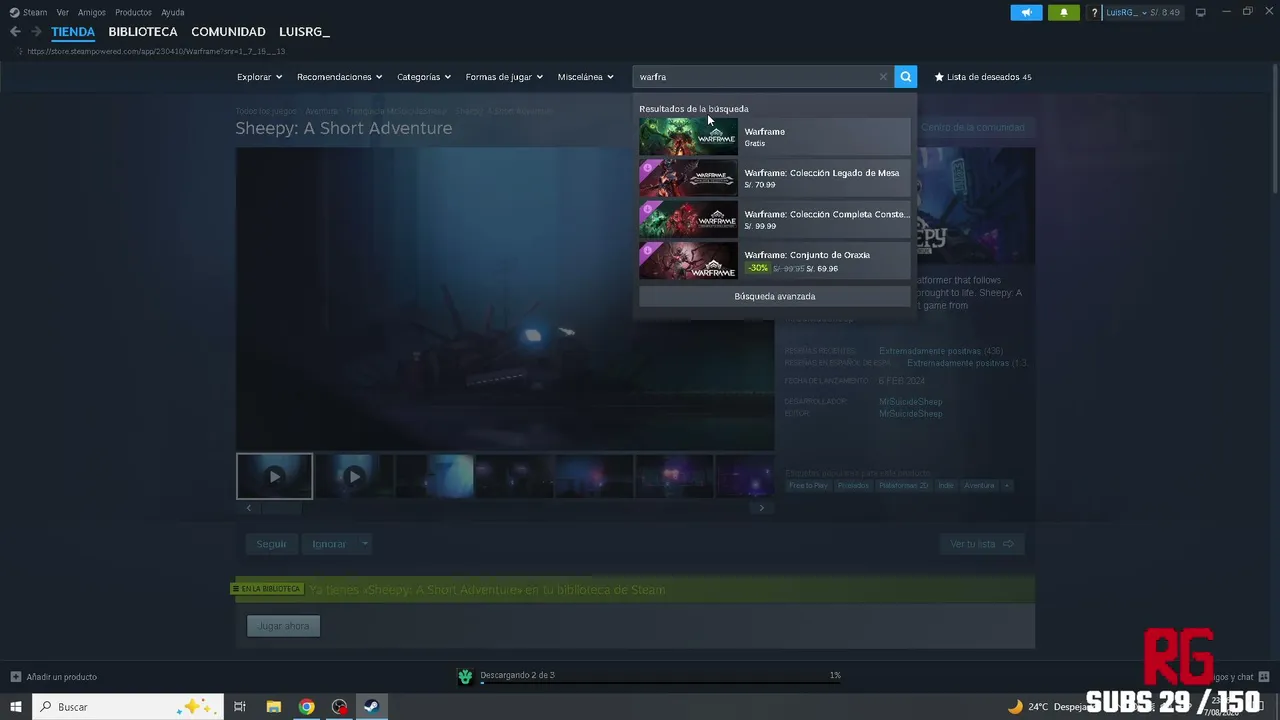This screenshot has width=1280, height=720.
Task: Expand the Categorías dropdown
Action: pos(424,77)
